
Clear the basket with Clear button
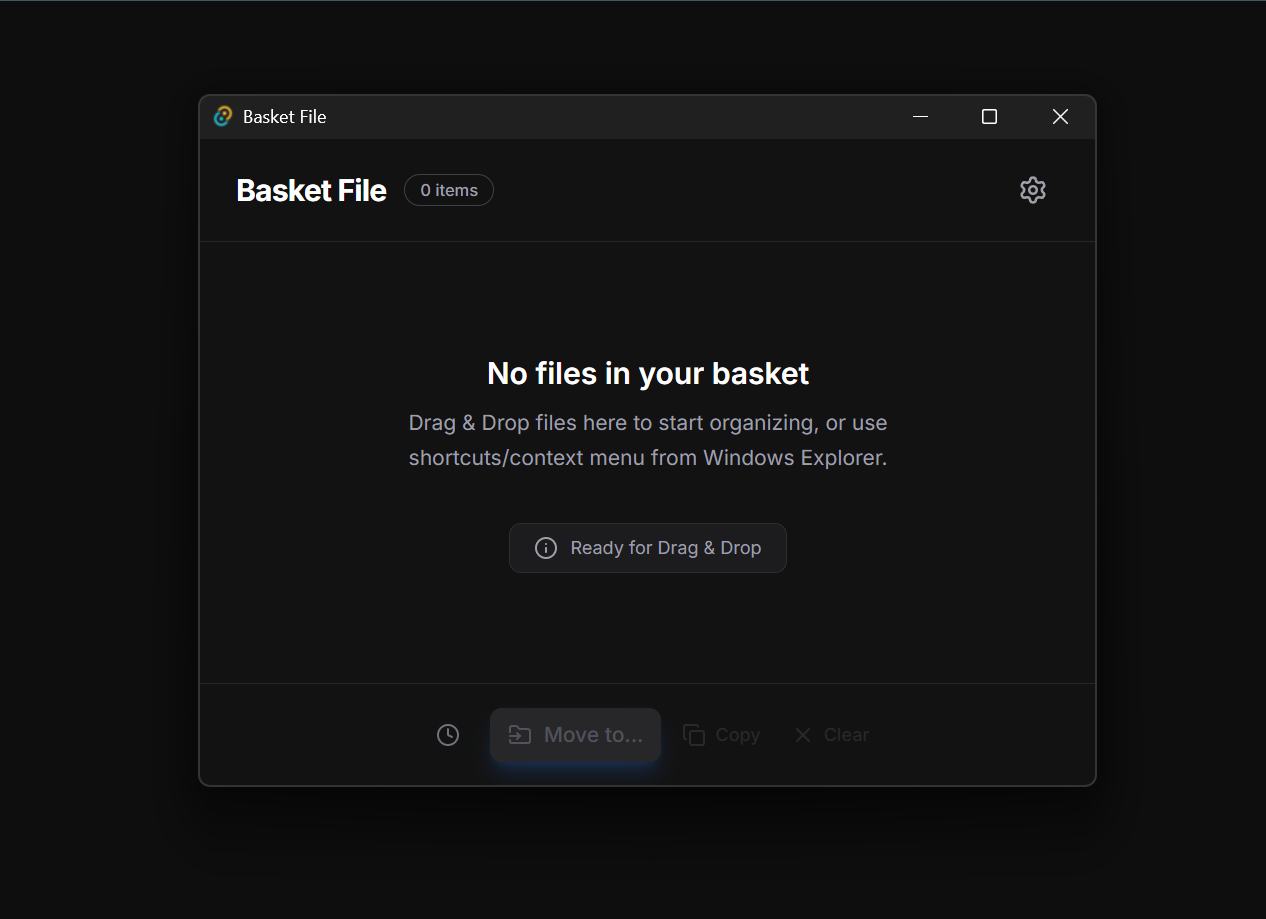[831, 735]
